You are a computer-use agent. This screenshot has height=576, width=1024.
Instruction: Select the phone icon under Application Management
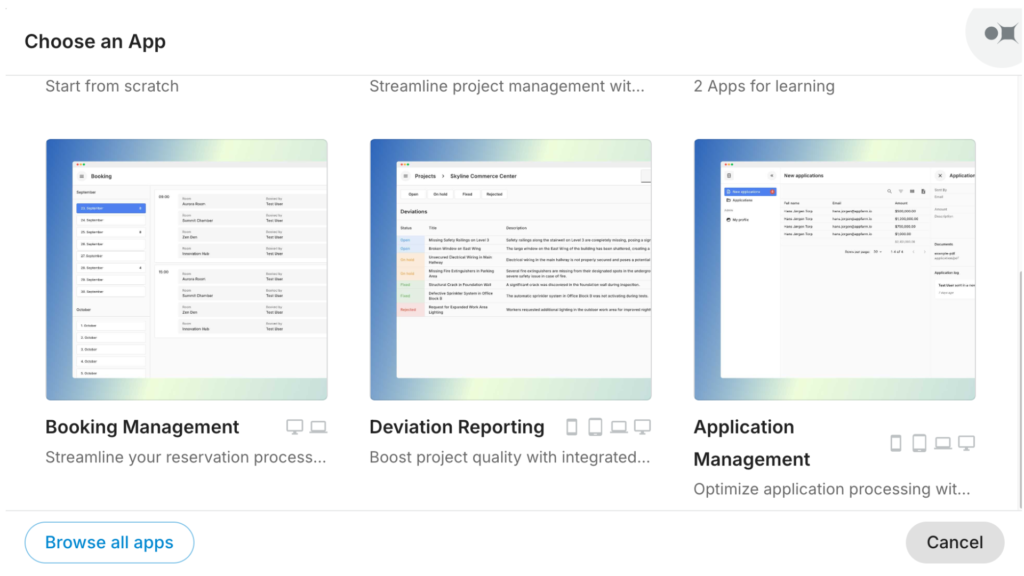[x=895, y=441]
